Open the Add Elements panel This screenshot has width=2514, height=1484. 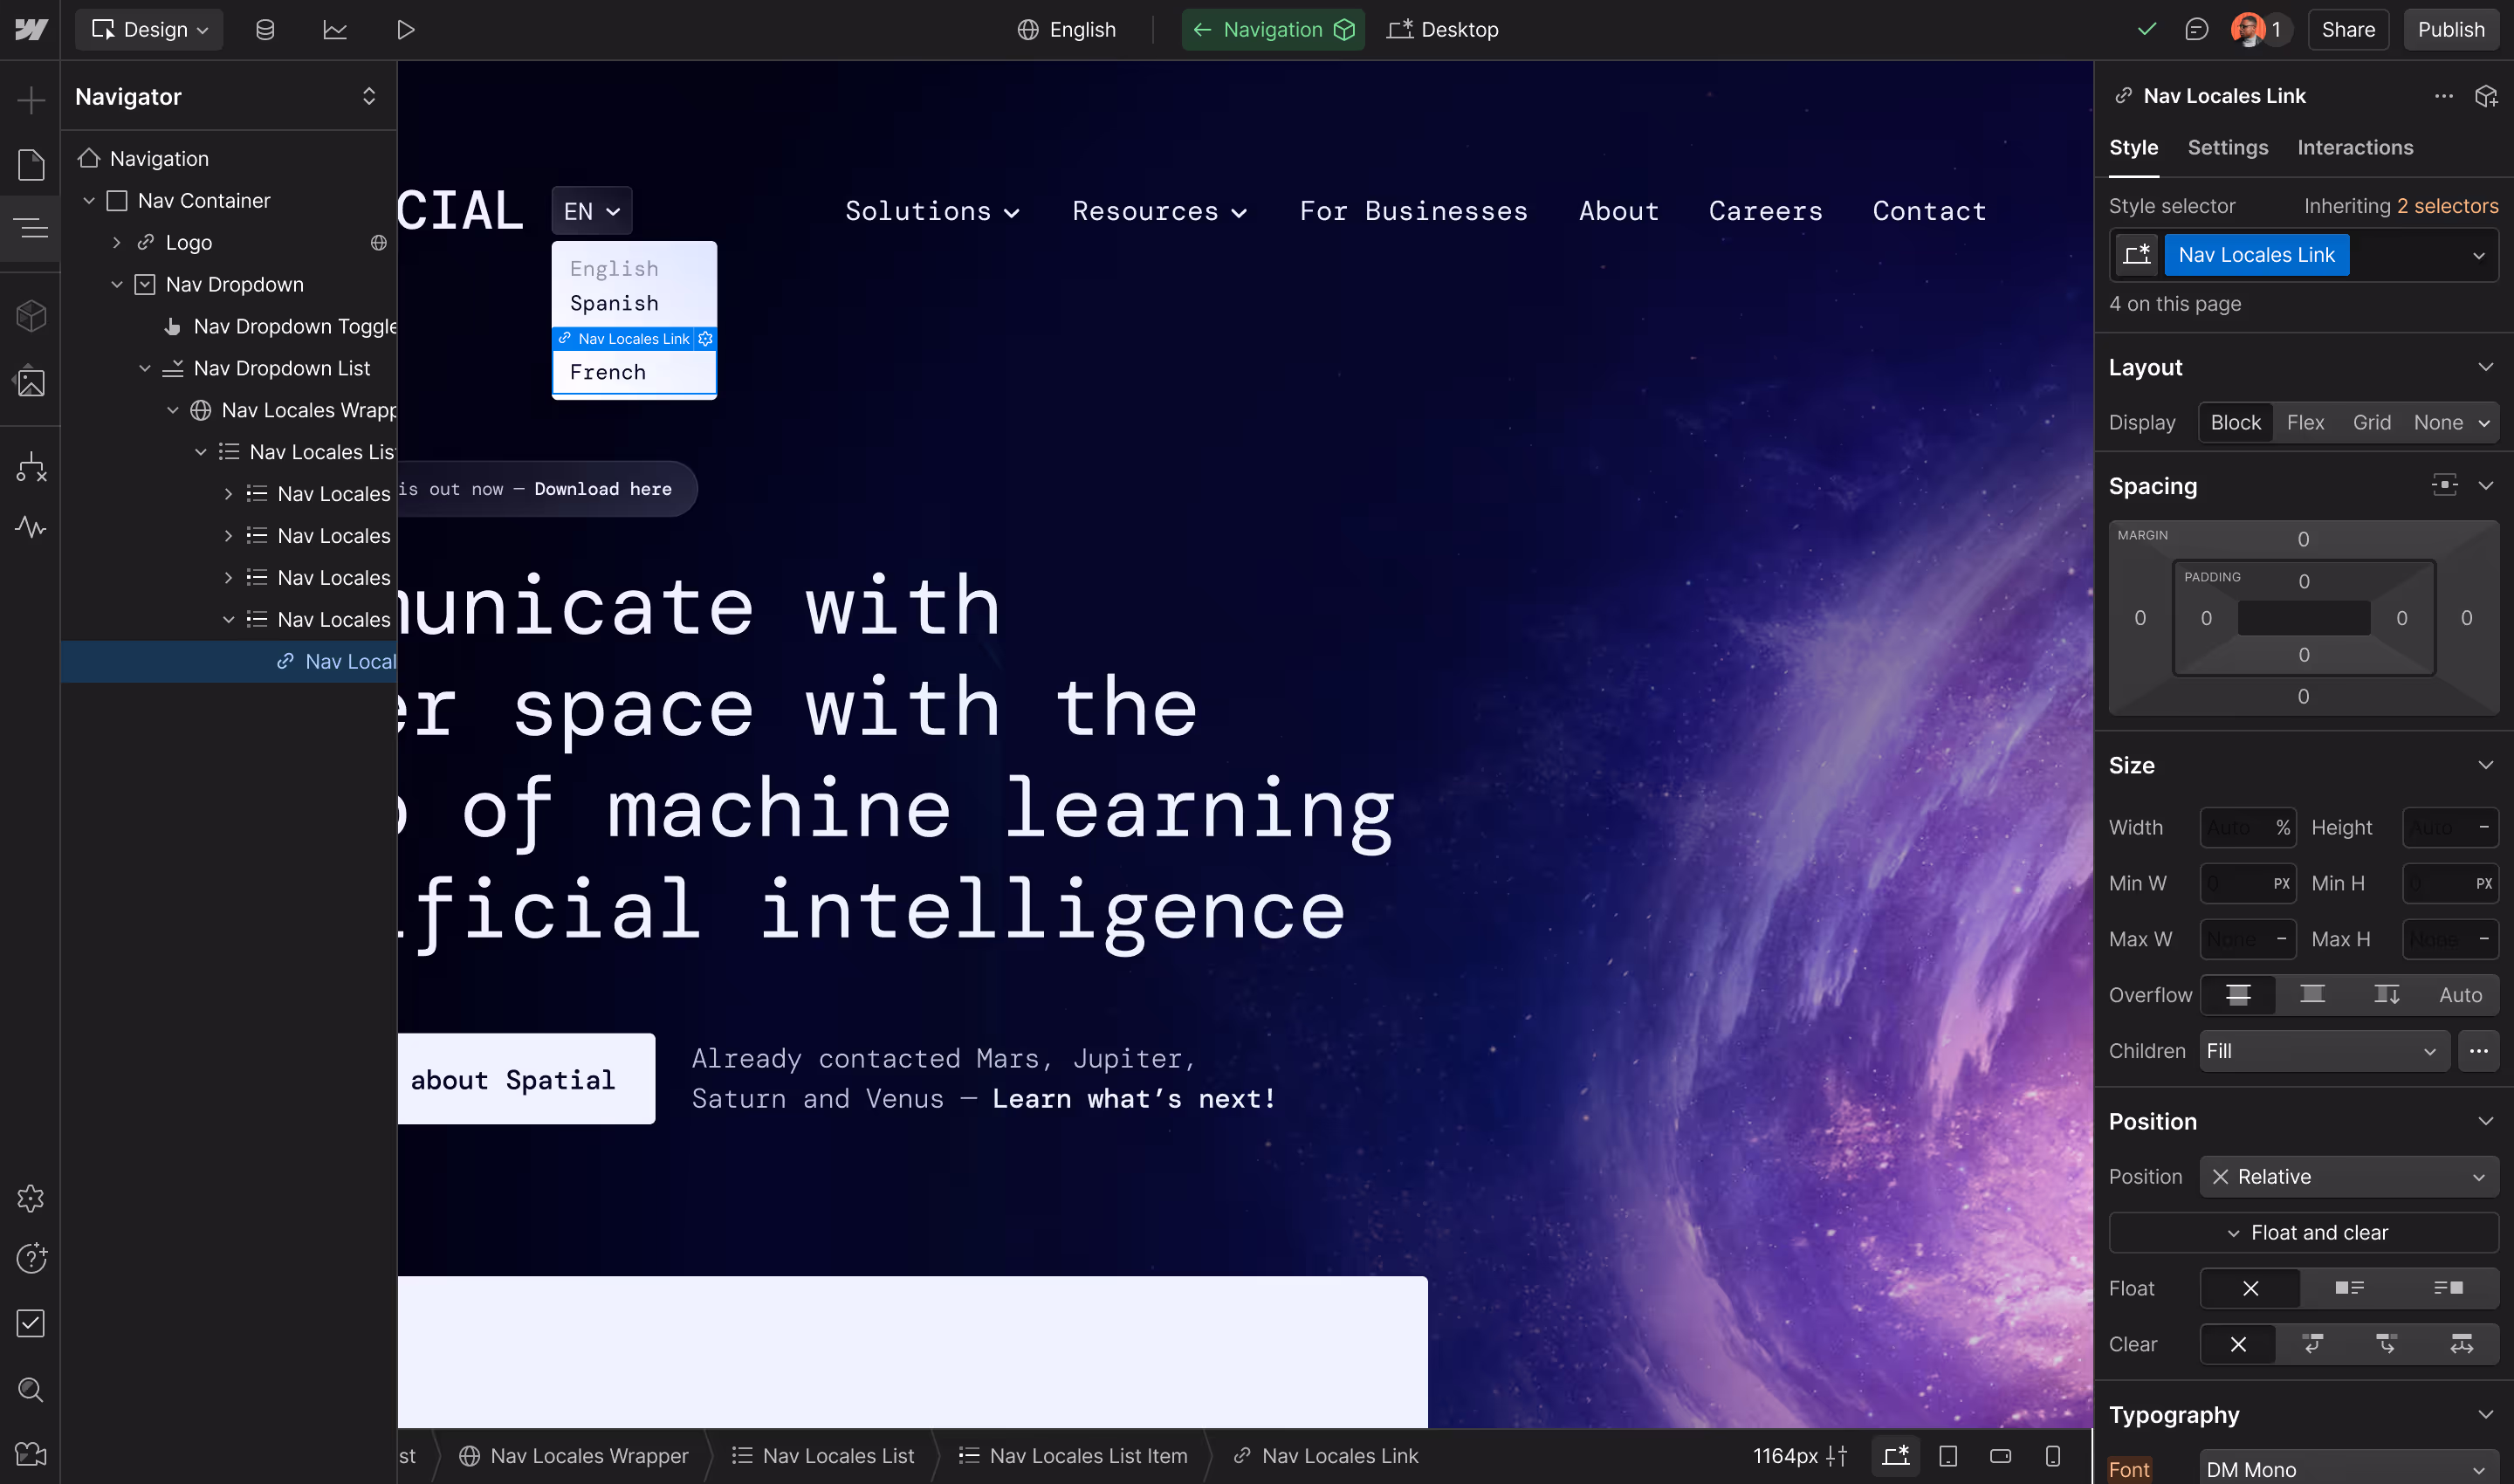click(x=31, y=100)
